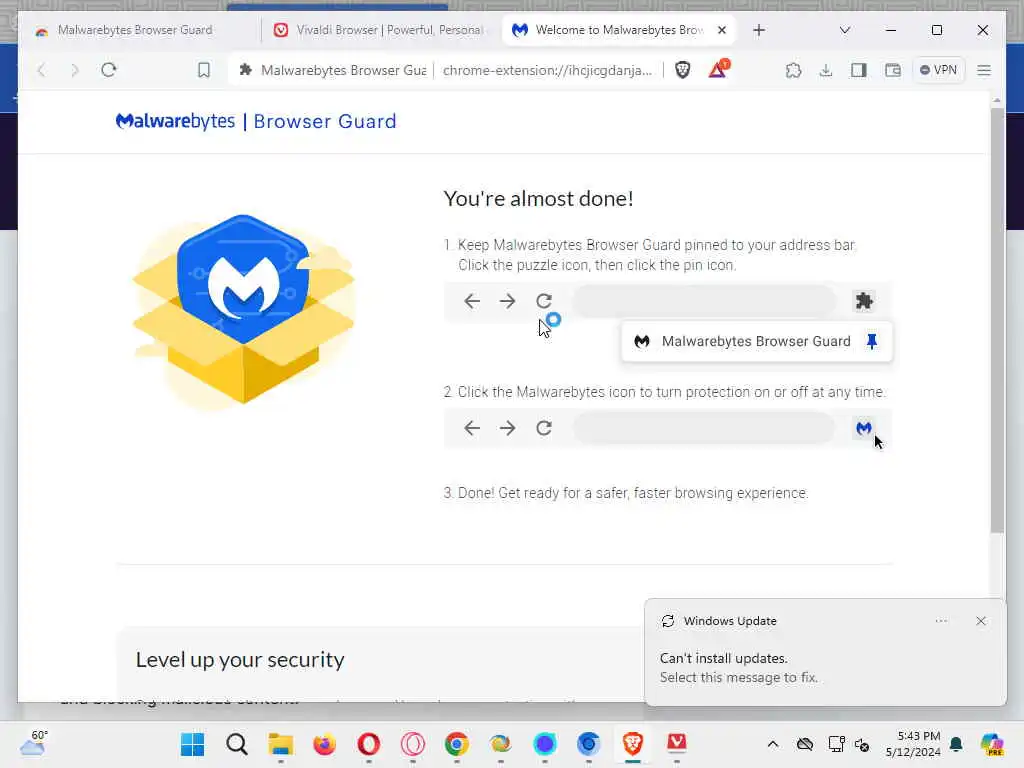Open the Downloads icon in toolbar

point(826,70)
